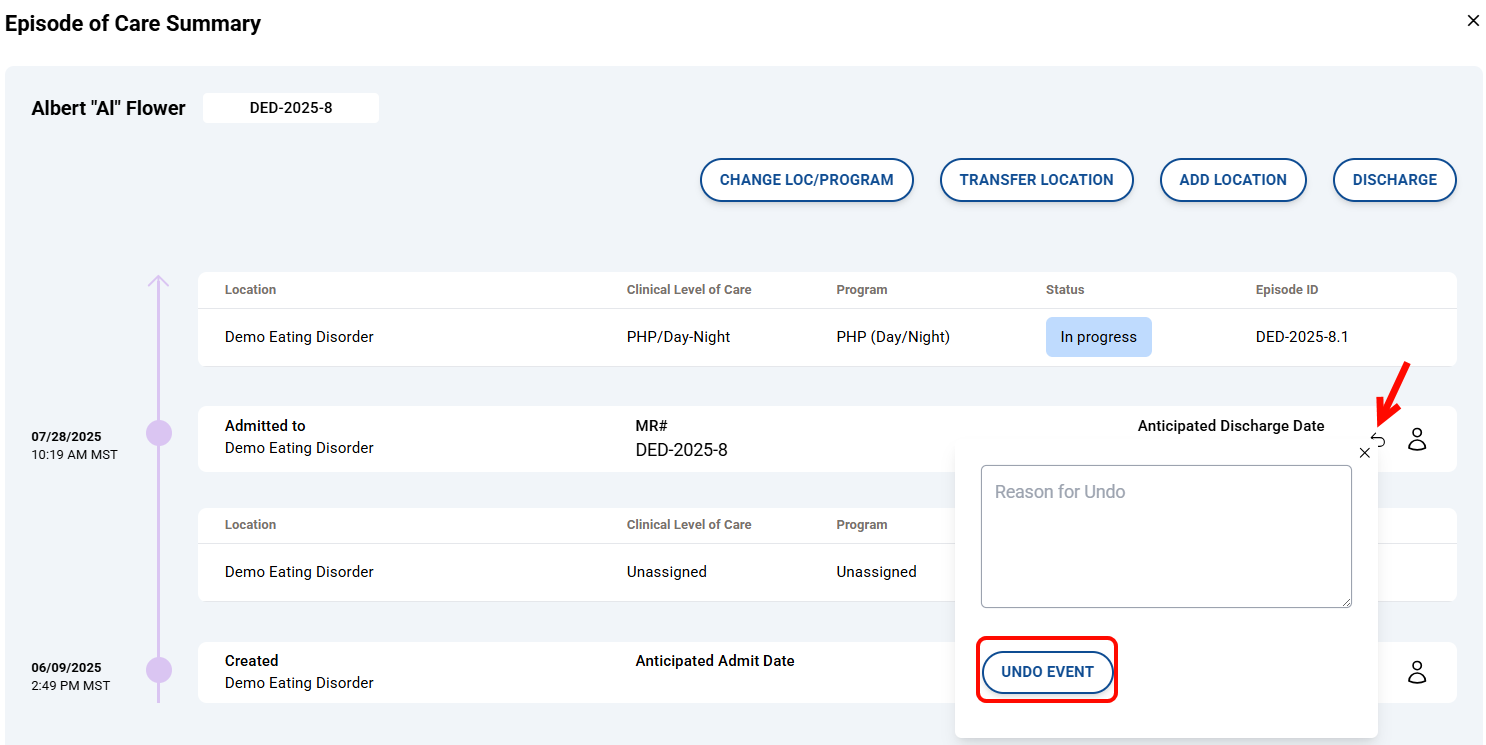This screenshot has width=1486, height=745.
Task: Click the In progress status badge
Action: [1098, 337]
